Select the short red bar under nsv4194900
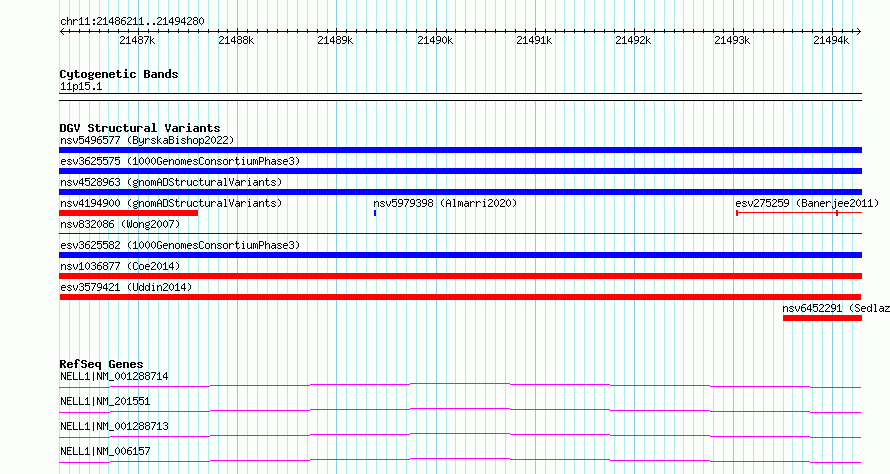Image resolution: width=890 pixels, height=474 pixels. (x=128, y=213)
